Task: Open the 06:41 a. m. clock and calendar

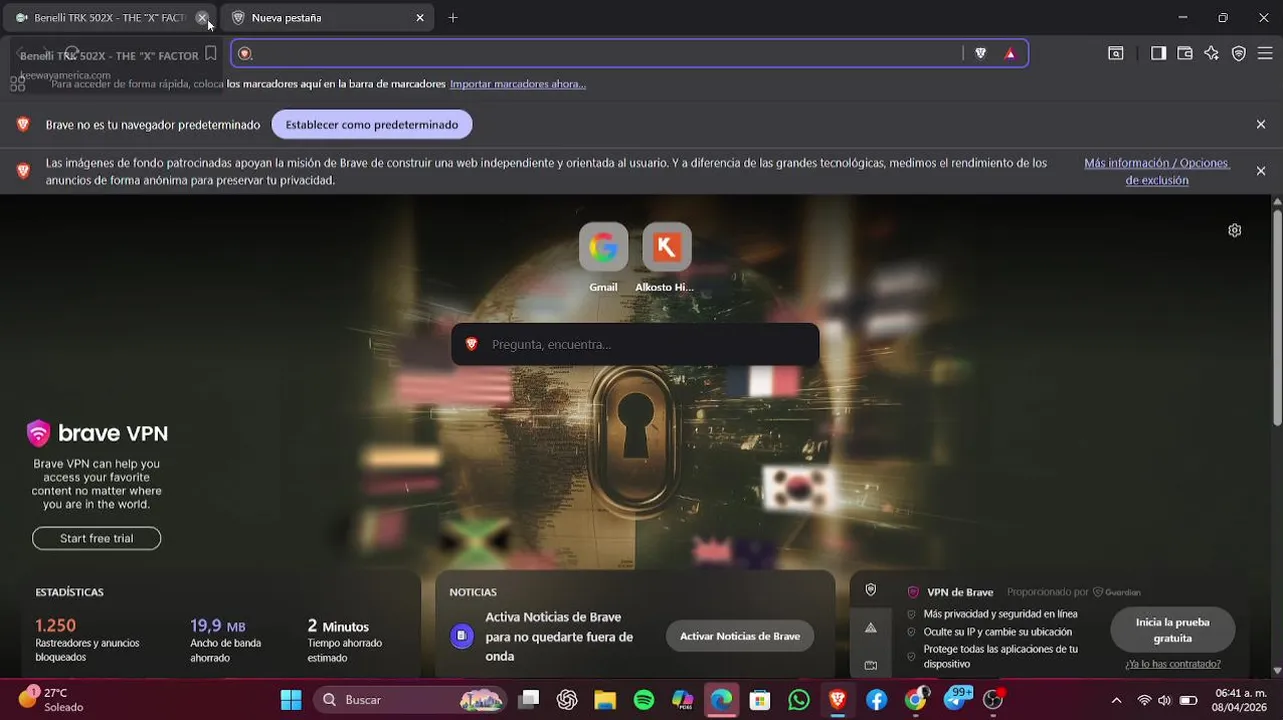Action: (1240, 700)
